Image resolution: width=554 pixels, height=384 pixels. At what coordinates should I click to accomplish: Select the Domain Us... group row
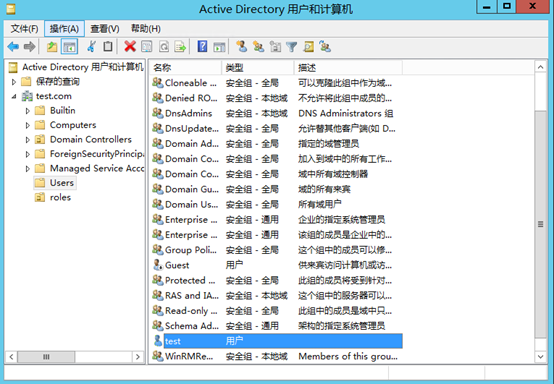[x=277, y=204]
